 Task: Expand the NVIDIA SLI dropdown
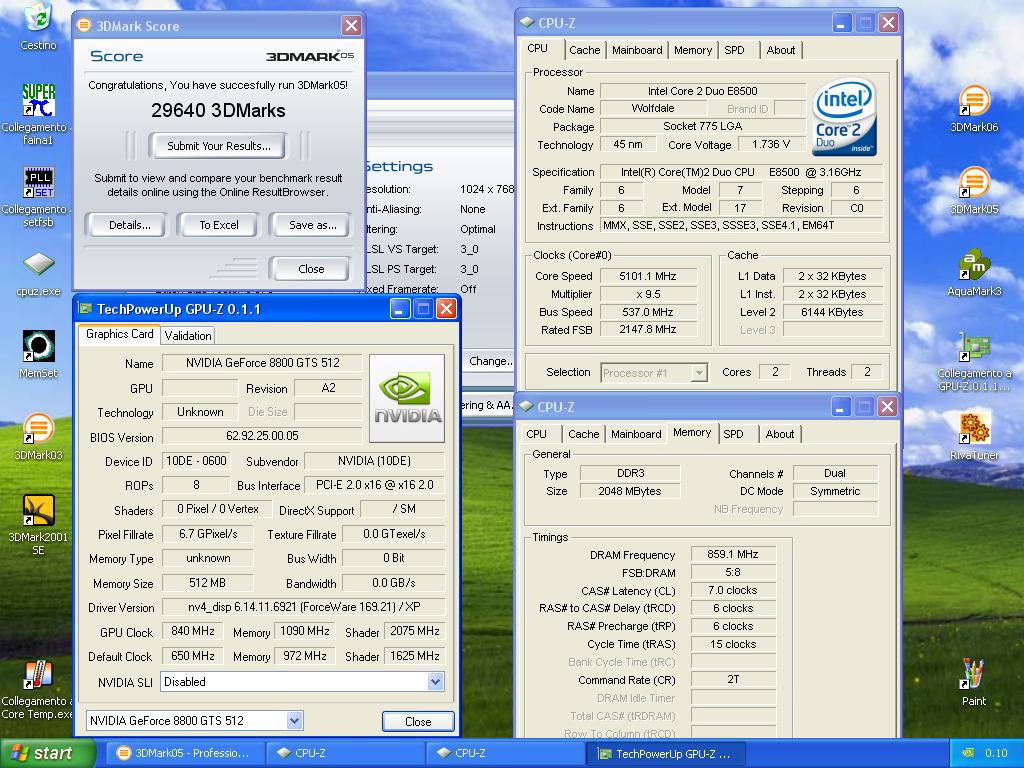point(436,682)
